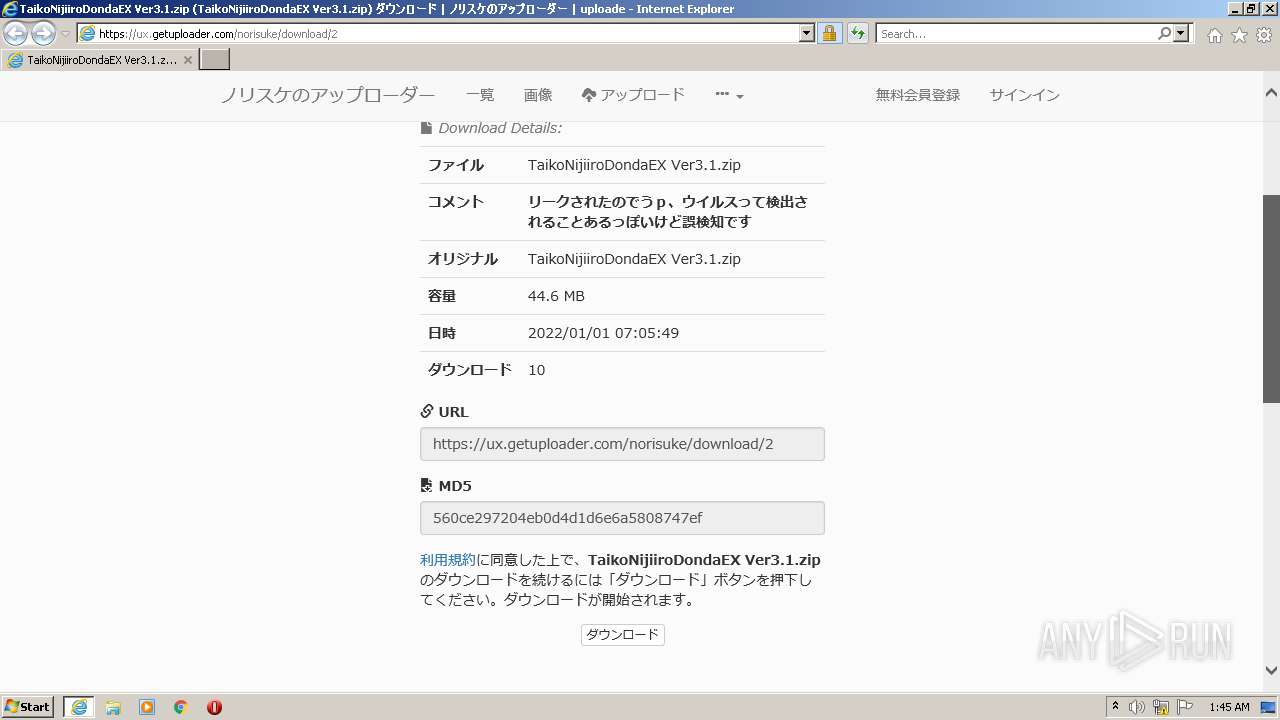Click the Action Center flag icon
Viewport: 1280px width, 720px height.
[x=1185, y=707]
